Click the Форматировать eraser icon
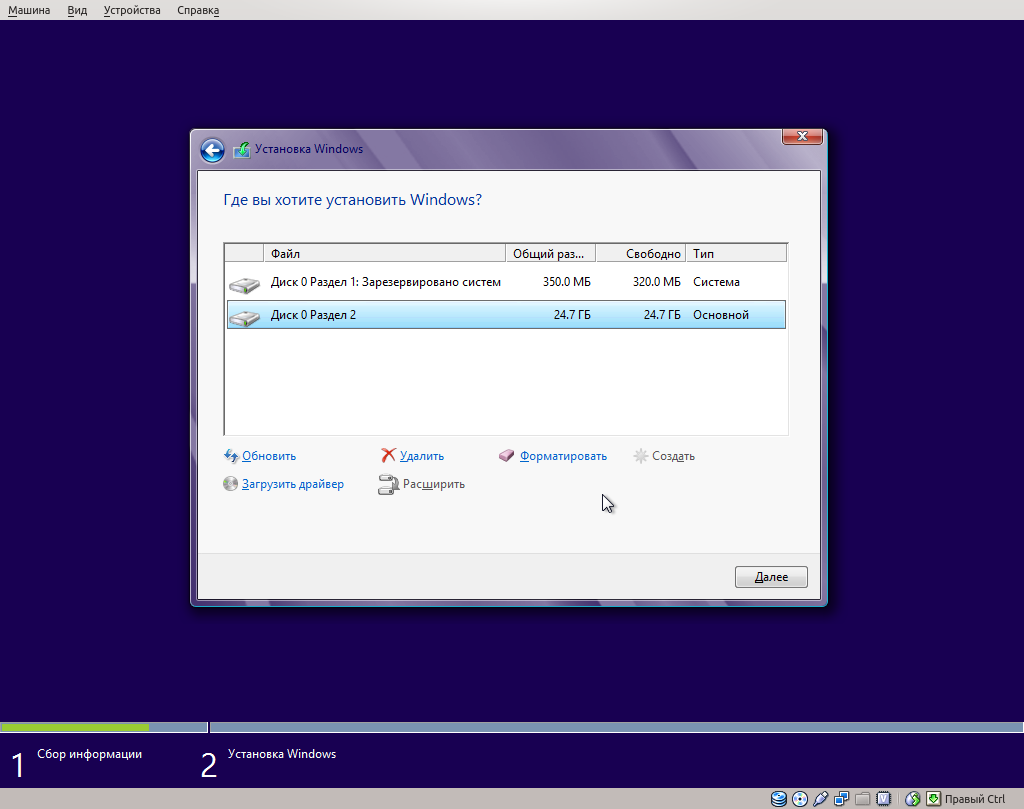The height and width of the screenshot is (809, 1024). pos(506,456)
